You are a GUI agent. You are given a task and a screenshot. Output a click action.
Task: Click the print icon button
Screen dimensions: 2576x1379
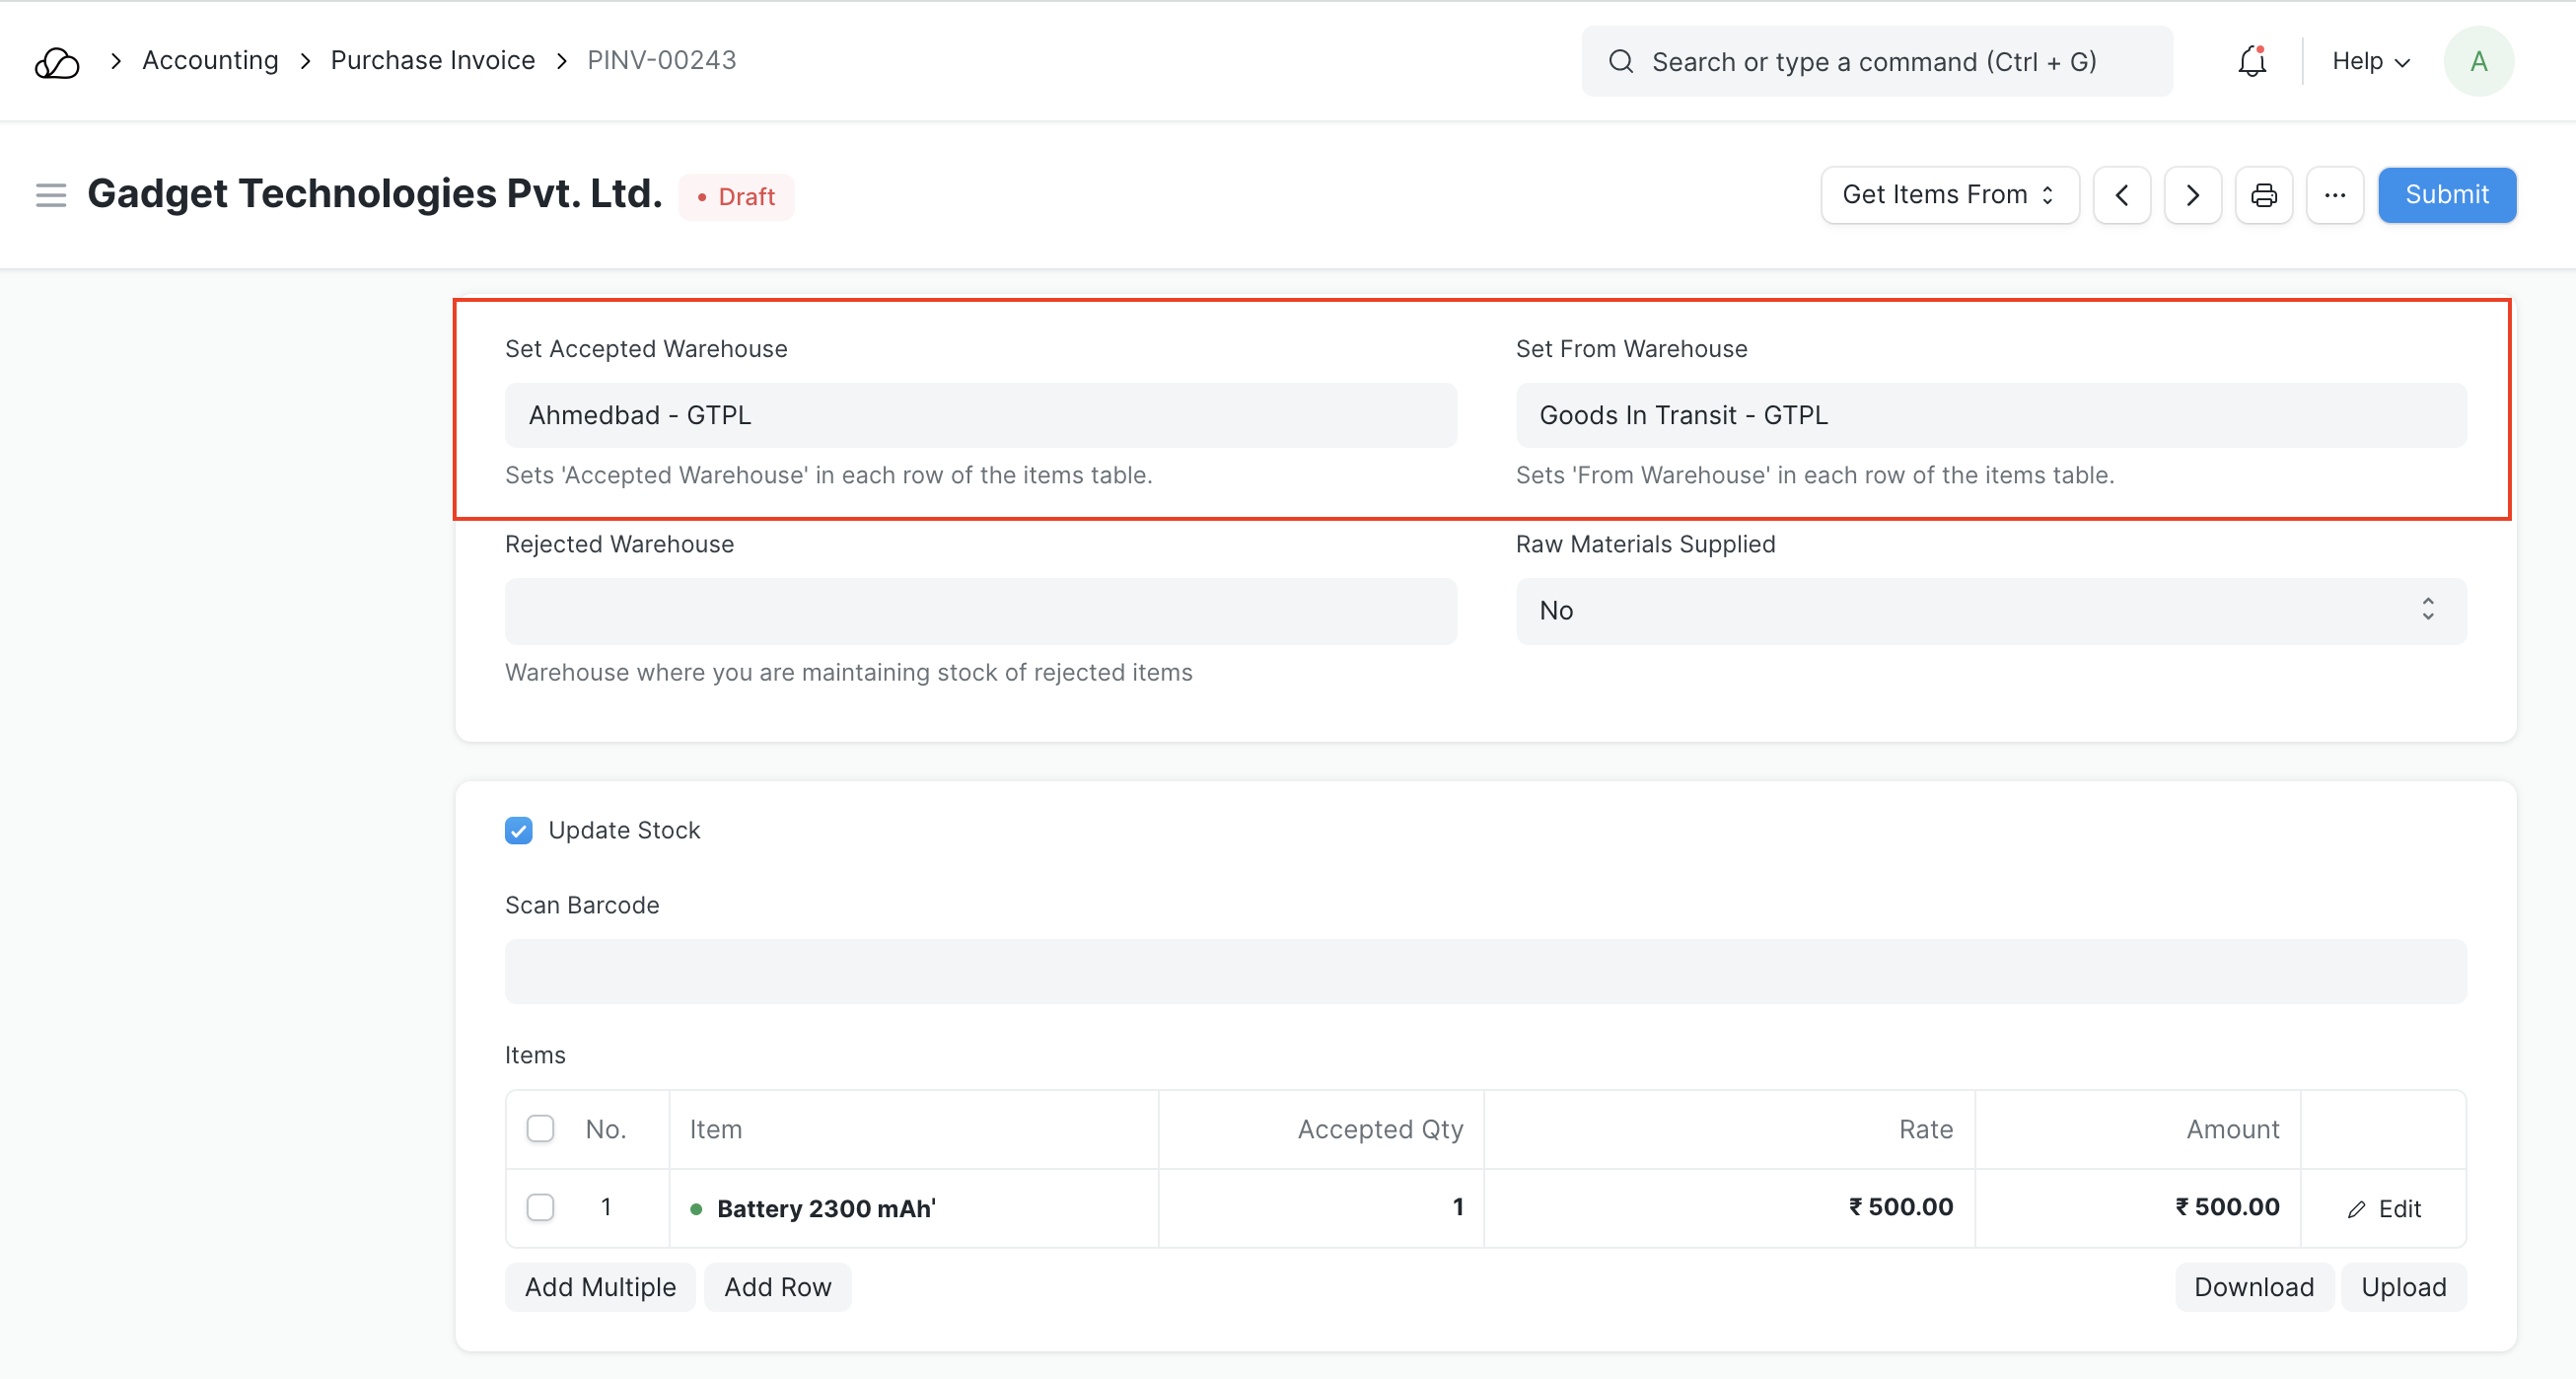tap(2263, 195)
